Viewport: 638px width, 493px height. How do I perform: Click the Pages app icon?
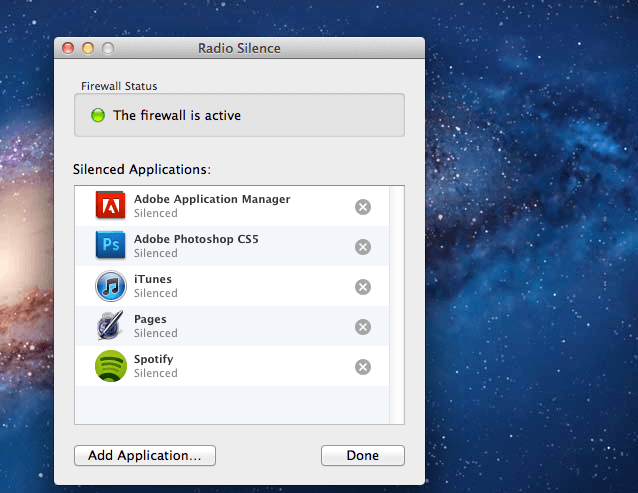[x=110, y=325]
